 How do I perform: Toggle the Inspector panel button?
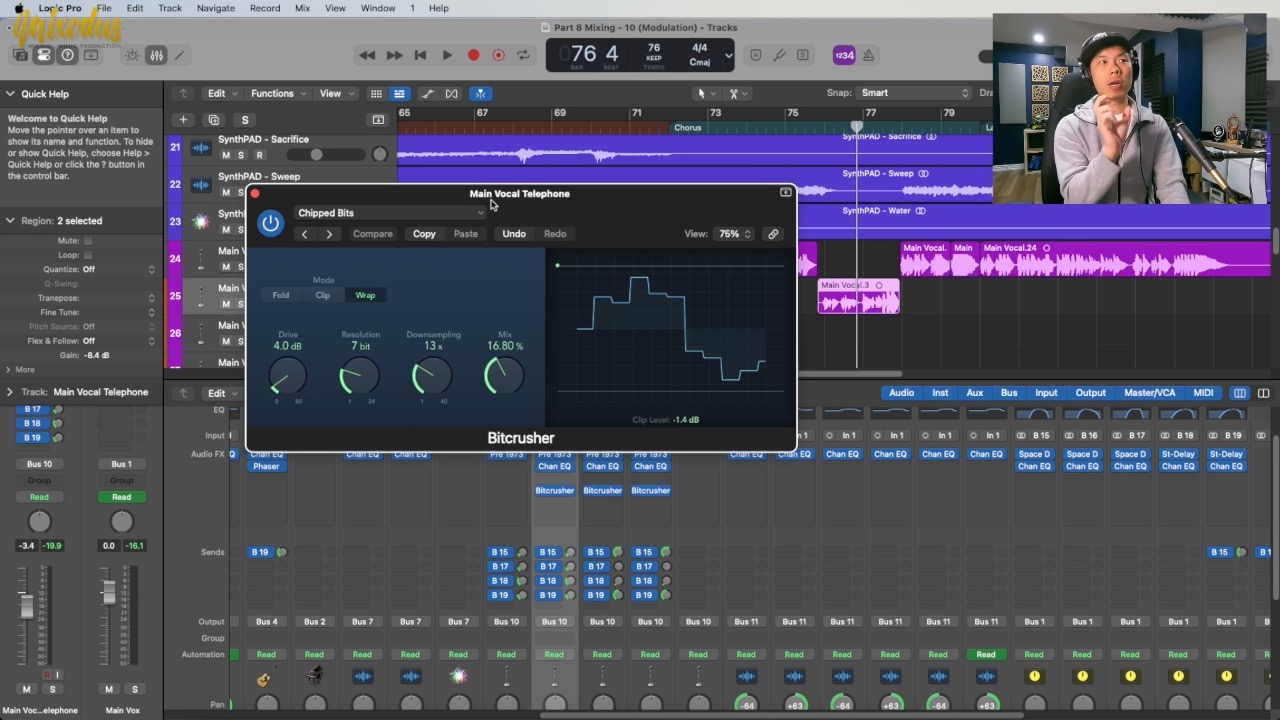[x=44, y=55]
